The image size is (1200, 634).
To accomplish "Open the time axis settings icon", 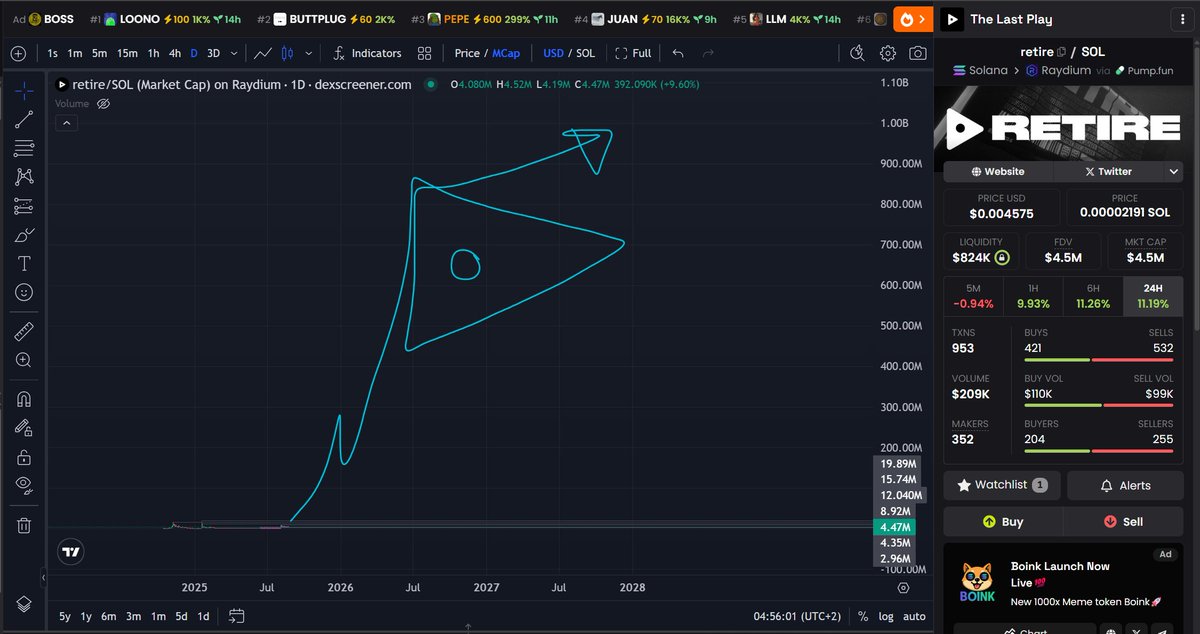I will coord(903,588).
